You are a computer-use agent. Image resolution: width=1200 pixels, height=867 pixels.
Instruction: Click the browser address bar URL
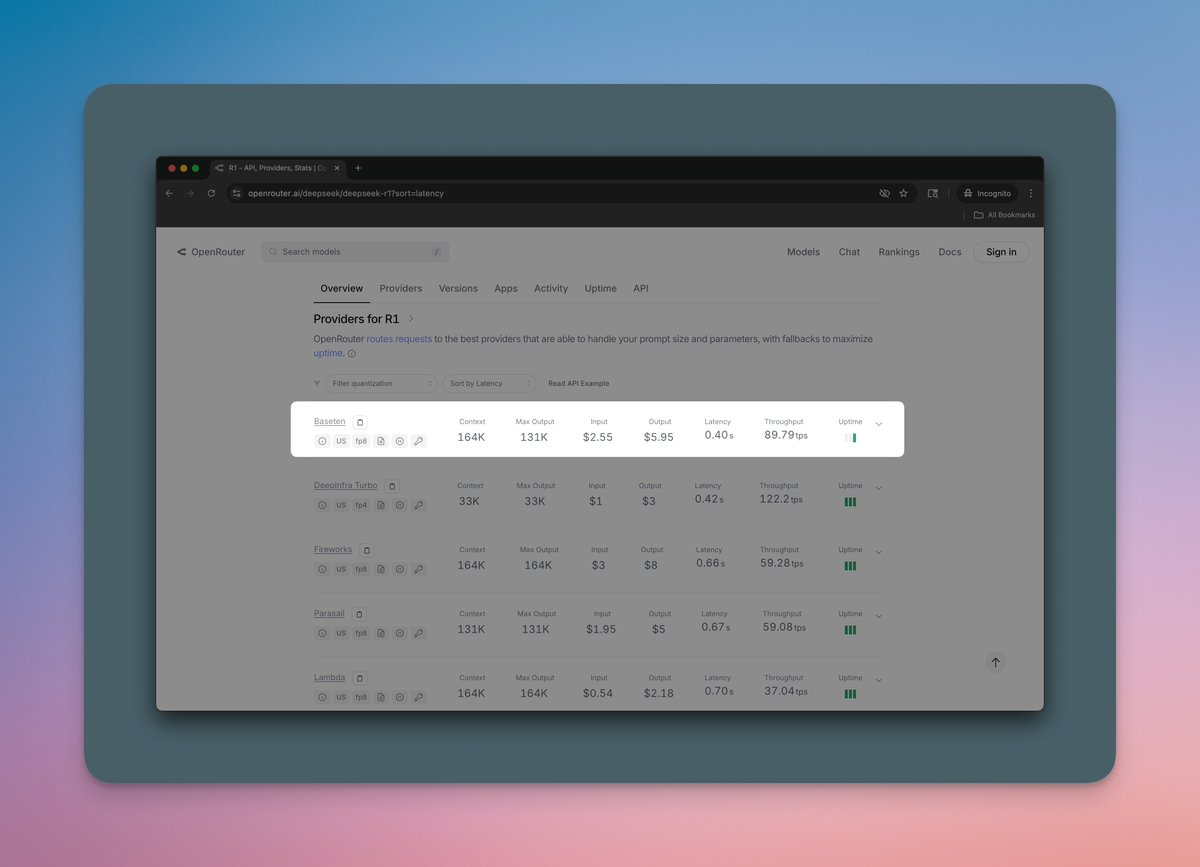pos(345,193)
